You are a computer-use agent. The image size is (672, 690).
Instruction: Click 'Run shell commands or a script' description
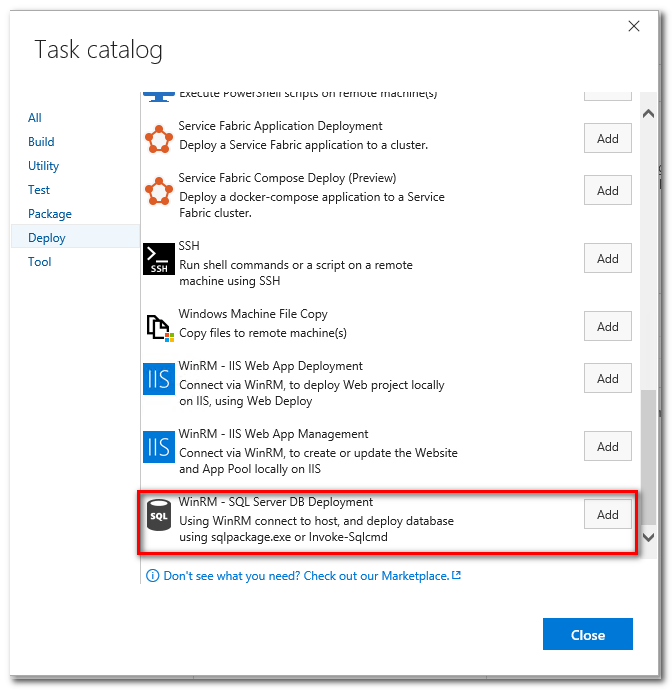pos(296,273)
